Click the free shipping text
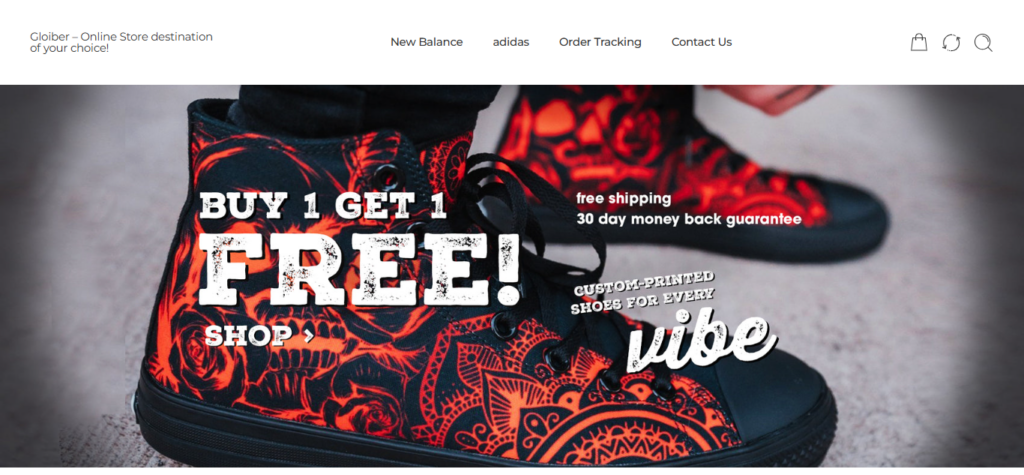Viewport: 1024px width, 475px height. pos(623,198)
